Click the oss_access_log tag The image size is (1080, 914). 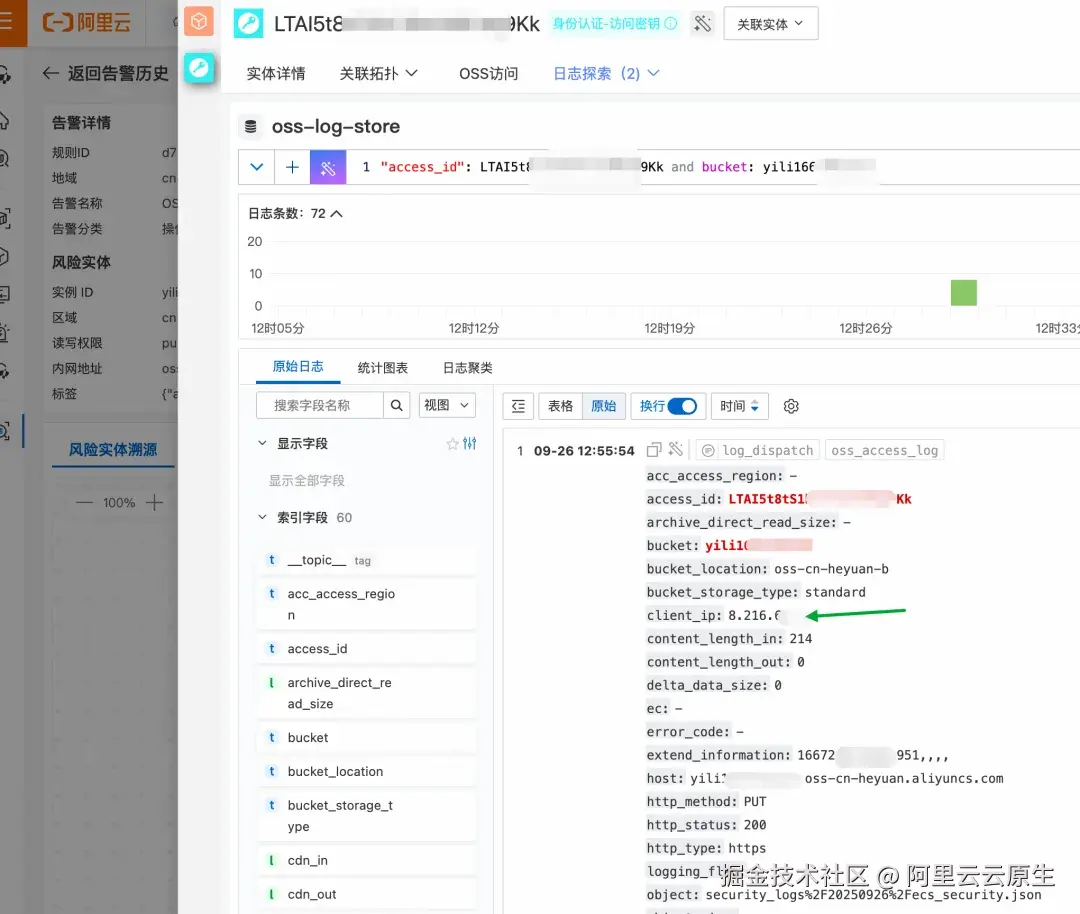click(x=884, y=450)
